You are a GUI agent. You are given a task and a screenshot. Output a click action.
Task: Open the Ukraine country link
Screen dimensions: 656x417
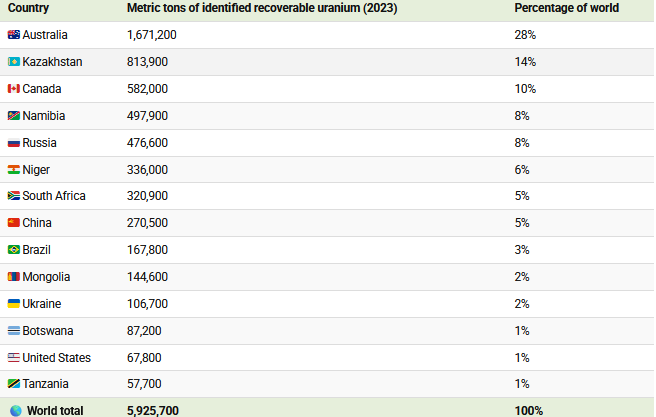[41, 304]
